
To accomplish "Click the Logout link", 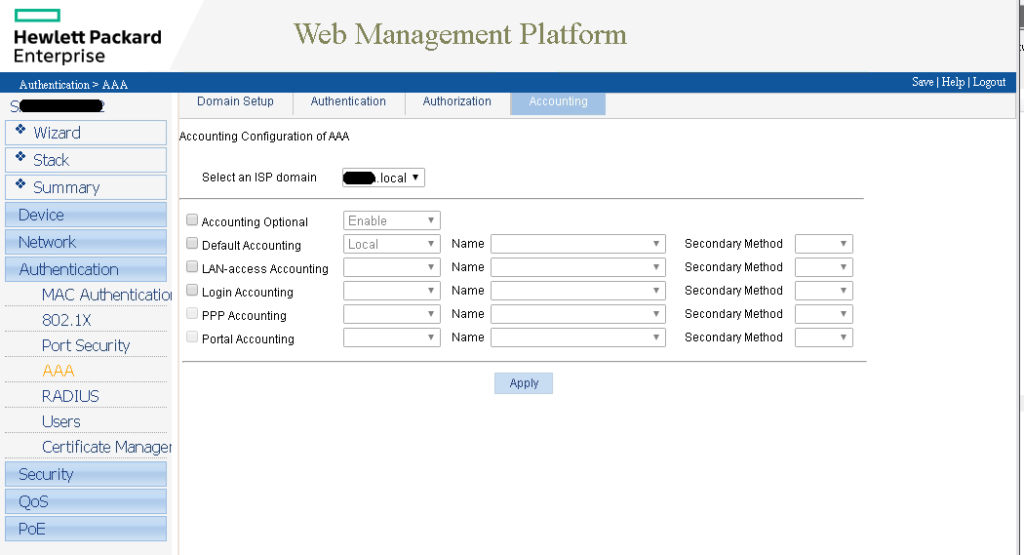I will (989, 82).
